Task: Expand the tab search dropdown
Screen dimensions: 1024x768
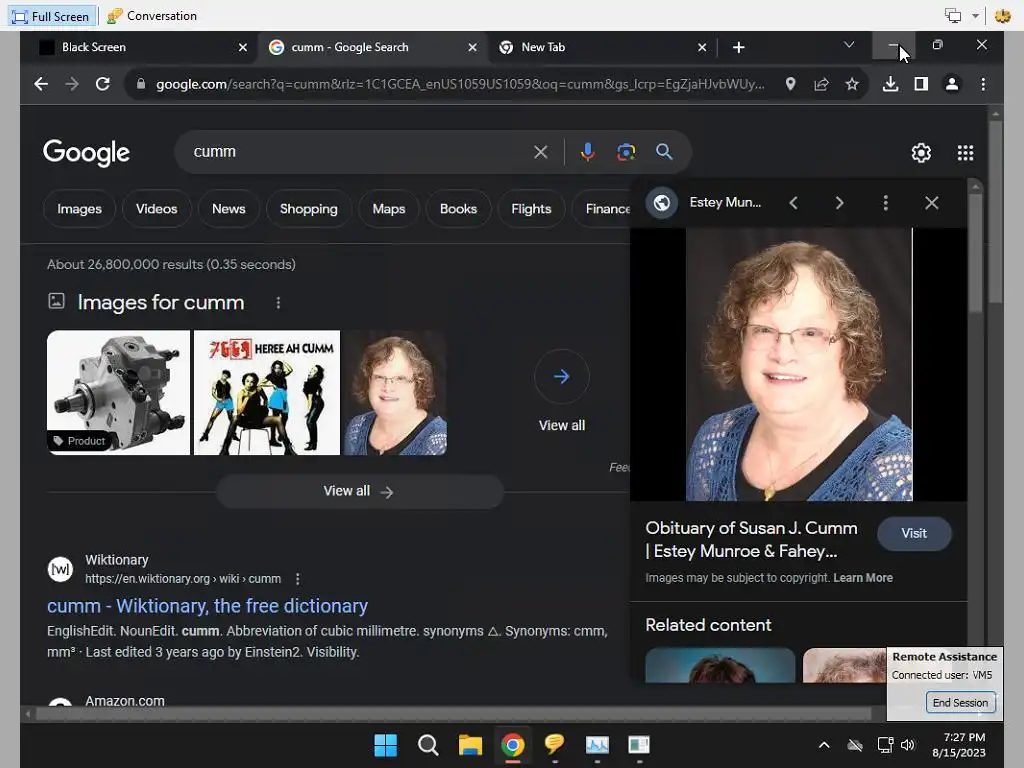Action: click(849, 45)
